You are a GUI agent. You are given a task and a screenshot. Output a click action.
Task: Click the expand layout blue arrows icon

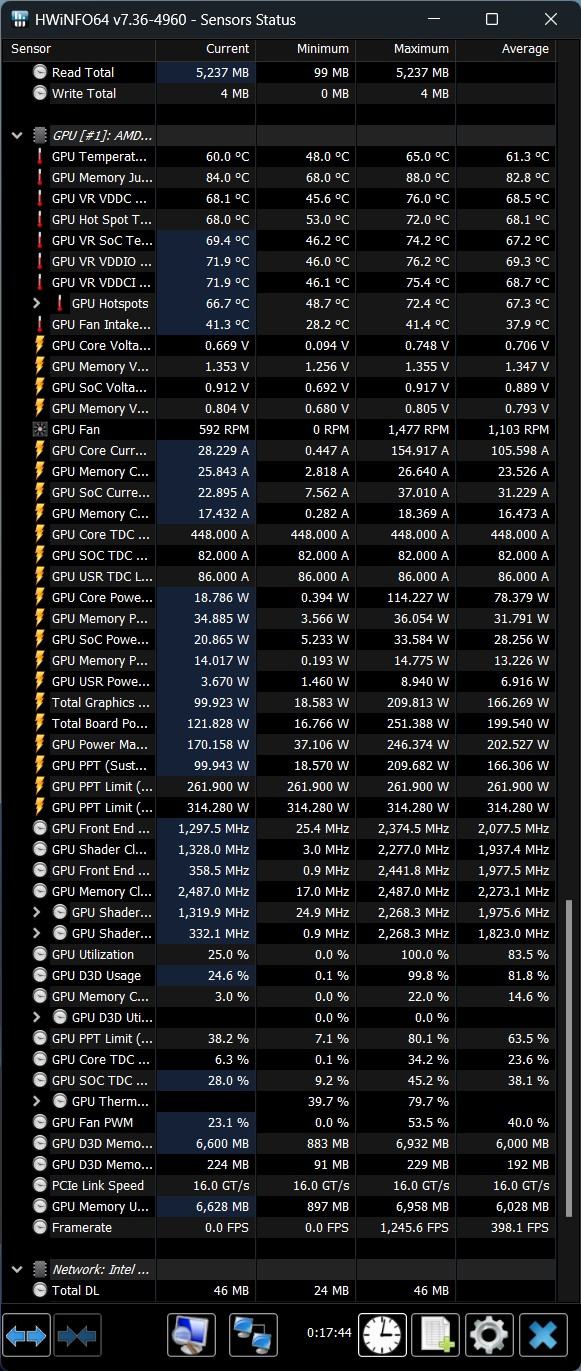click(x=27, y=1334)
